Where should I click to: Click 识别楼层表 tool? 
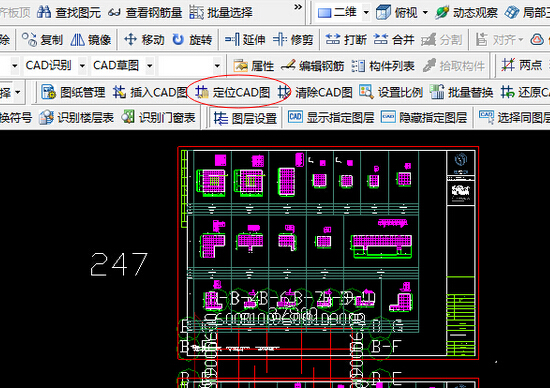click(76, 117)
